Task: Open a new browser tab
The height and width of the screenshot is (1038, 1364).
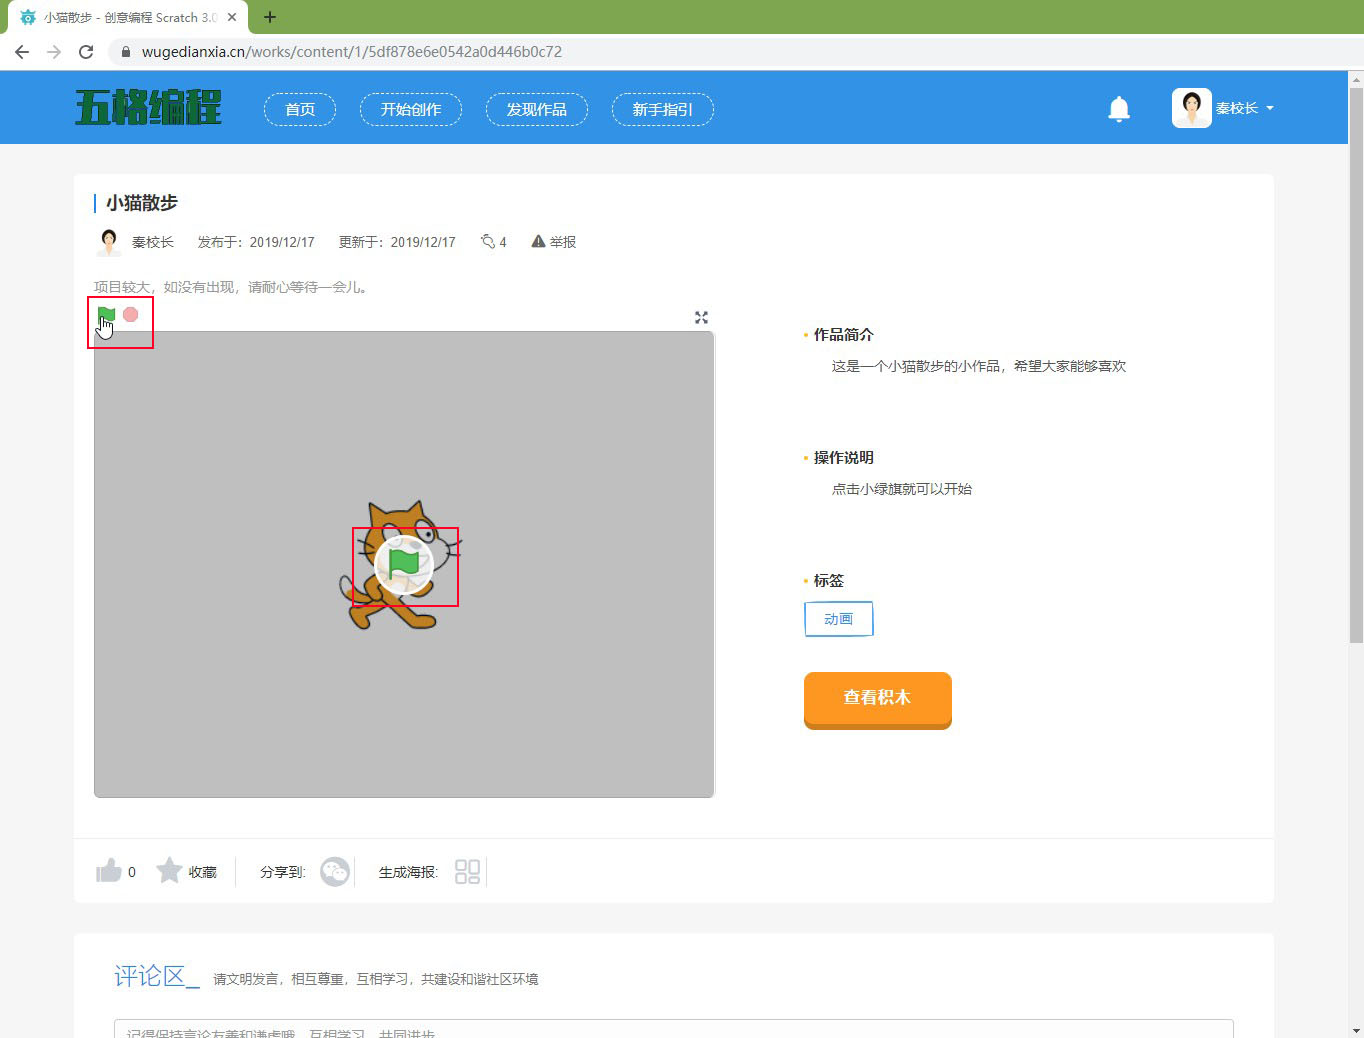Action: 270,17
